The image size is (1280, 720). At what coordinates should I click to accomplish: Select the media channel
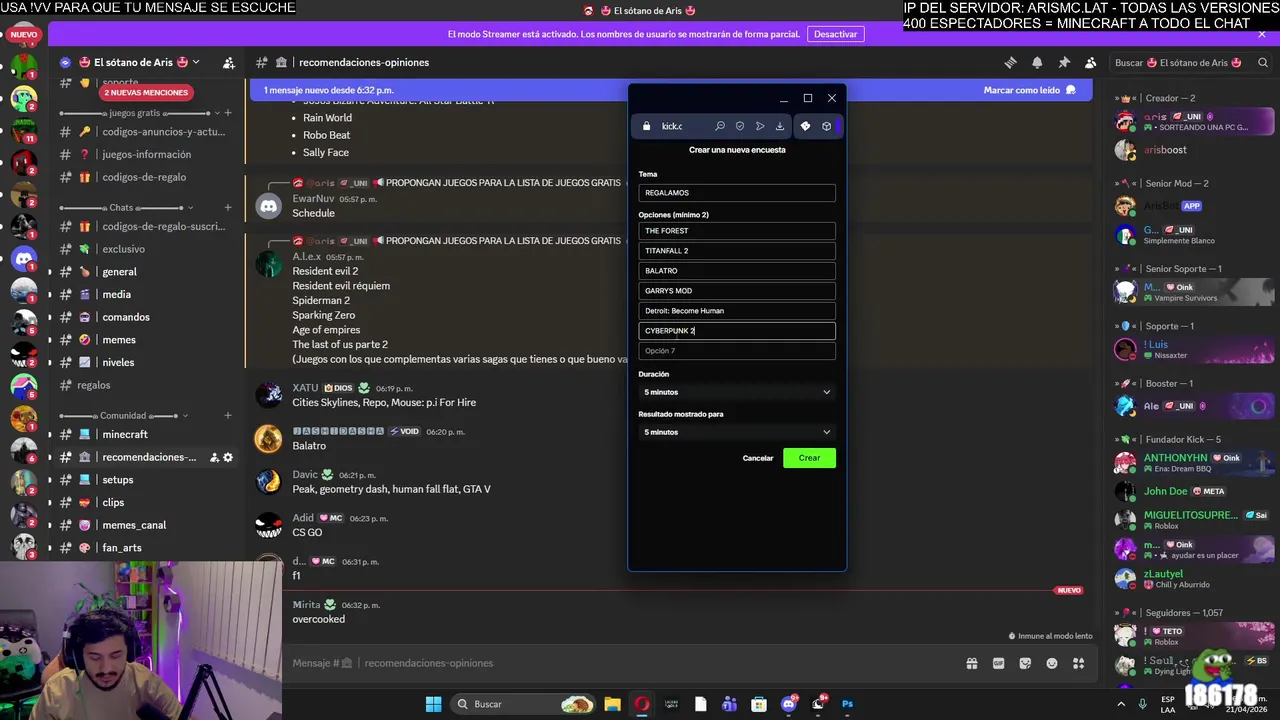[x=145, y=294]
